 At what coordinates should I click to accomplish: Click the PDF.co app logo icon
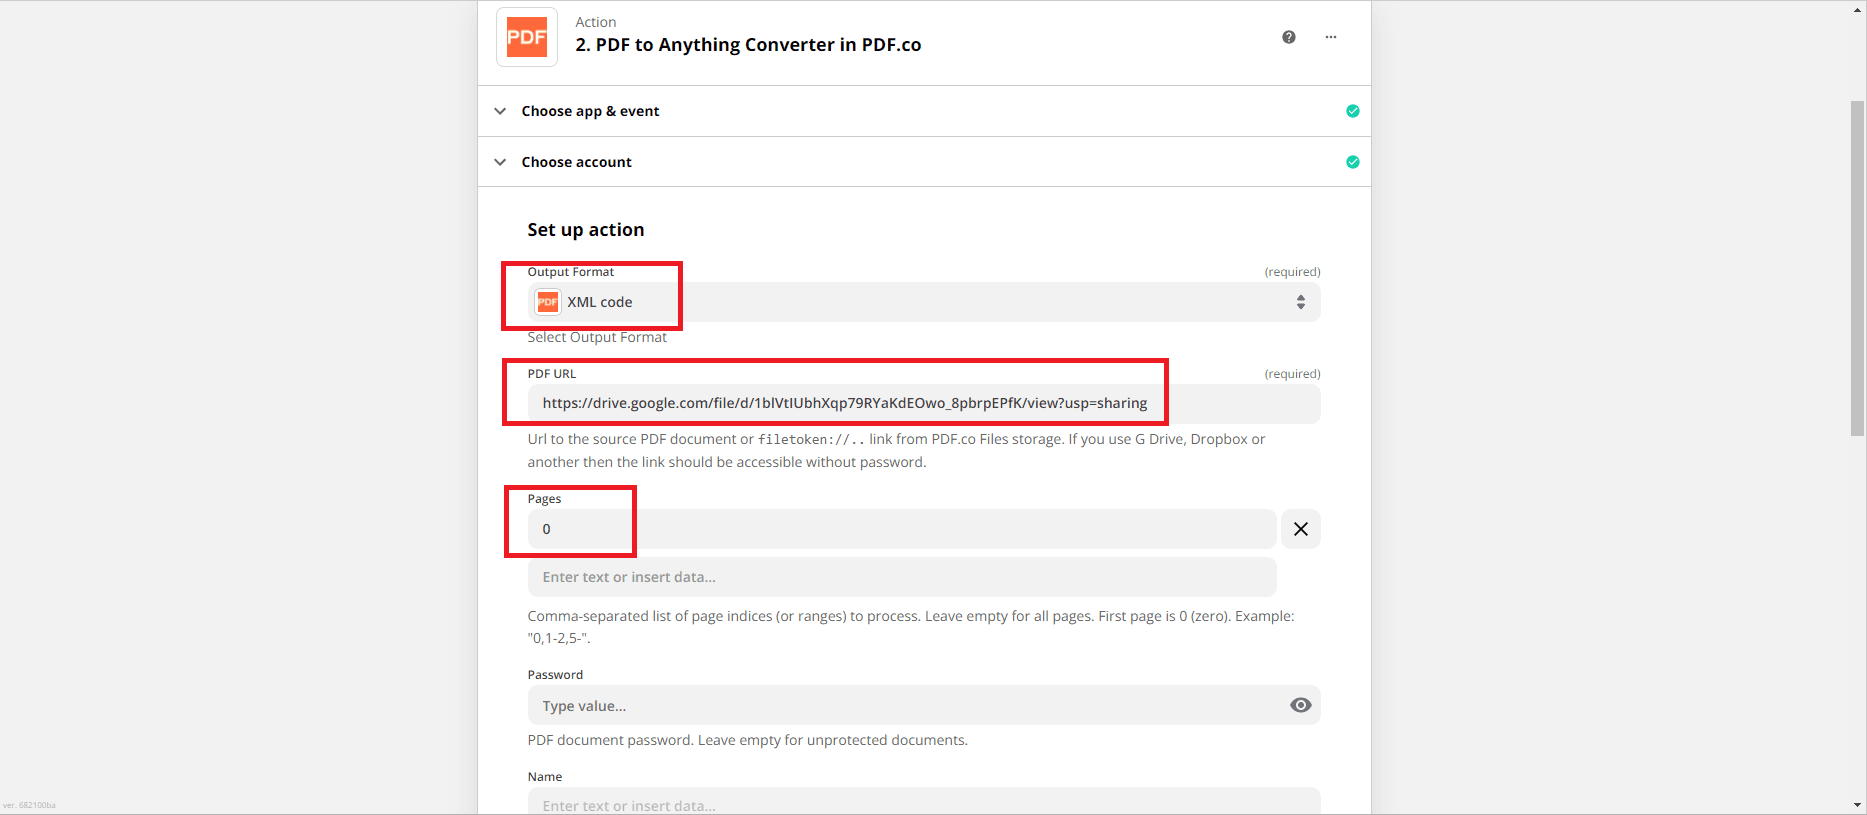[x=527, y=37]
